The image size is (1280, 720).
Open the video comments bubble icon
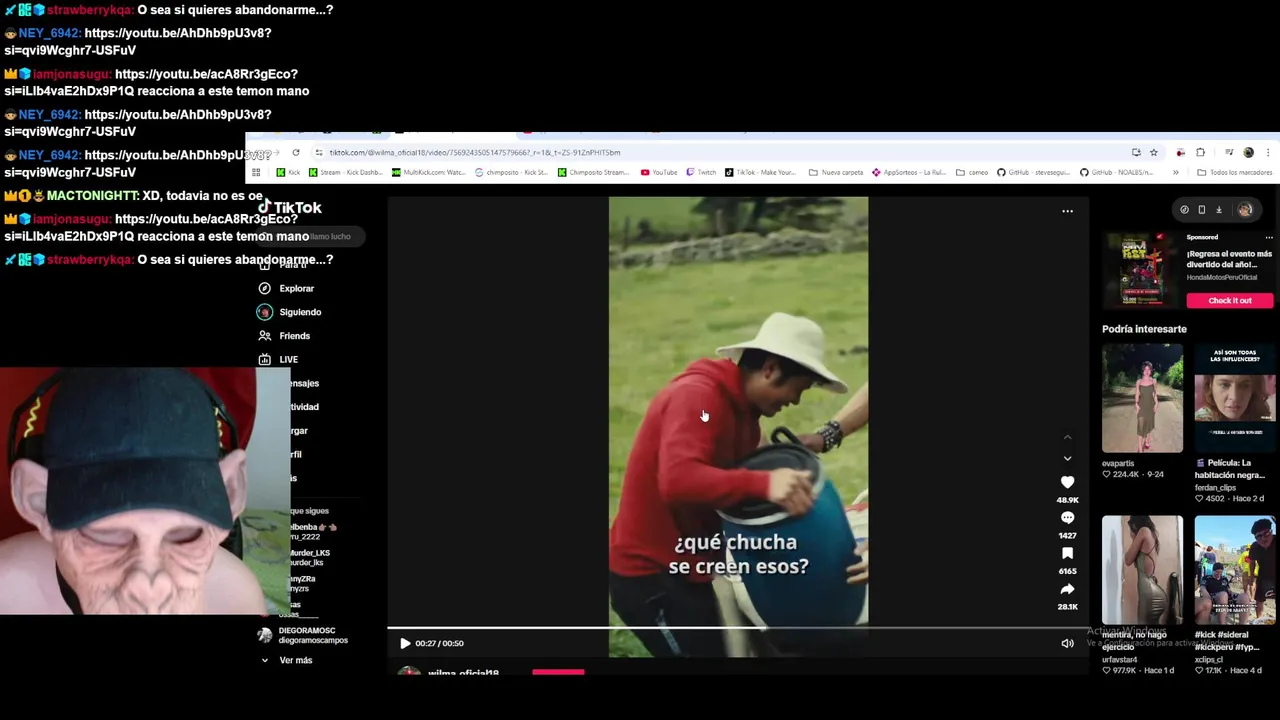point(1067,518)
